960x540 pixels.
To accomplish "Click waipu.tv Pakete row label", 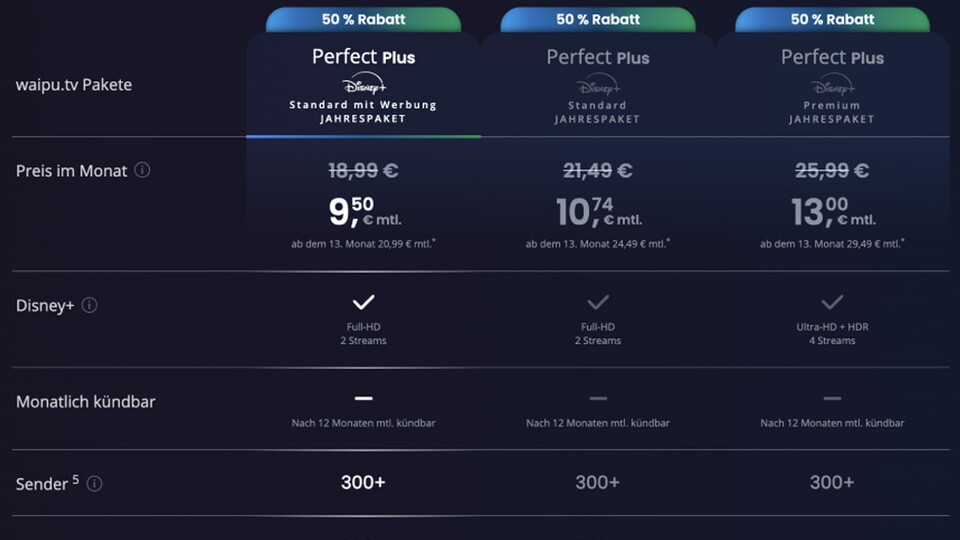I will 74,85.
